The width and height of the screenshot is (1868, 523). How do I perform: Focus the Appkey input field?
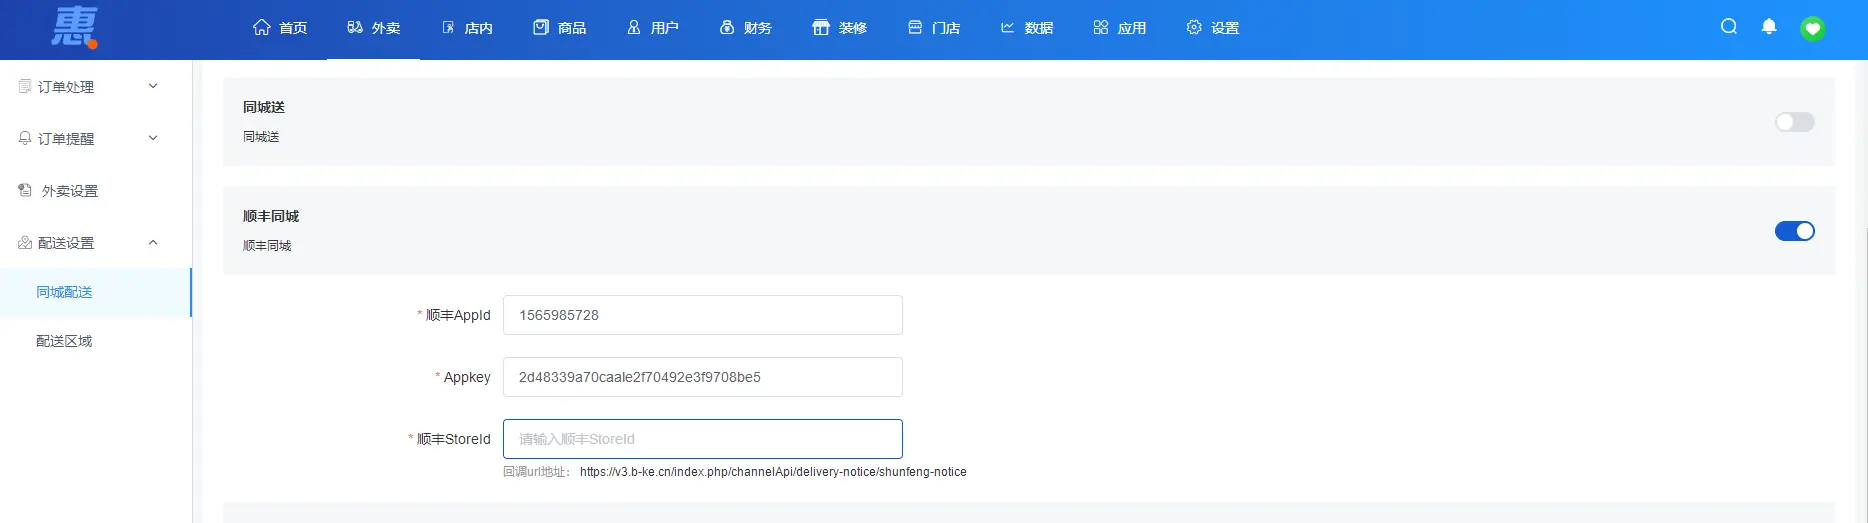tap(703, 377)
